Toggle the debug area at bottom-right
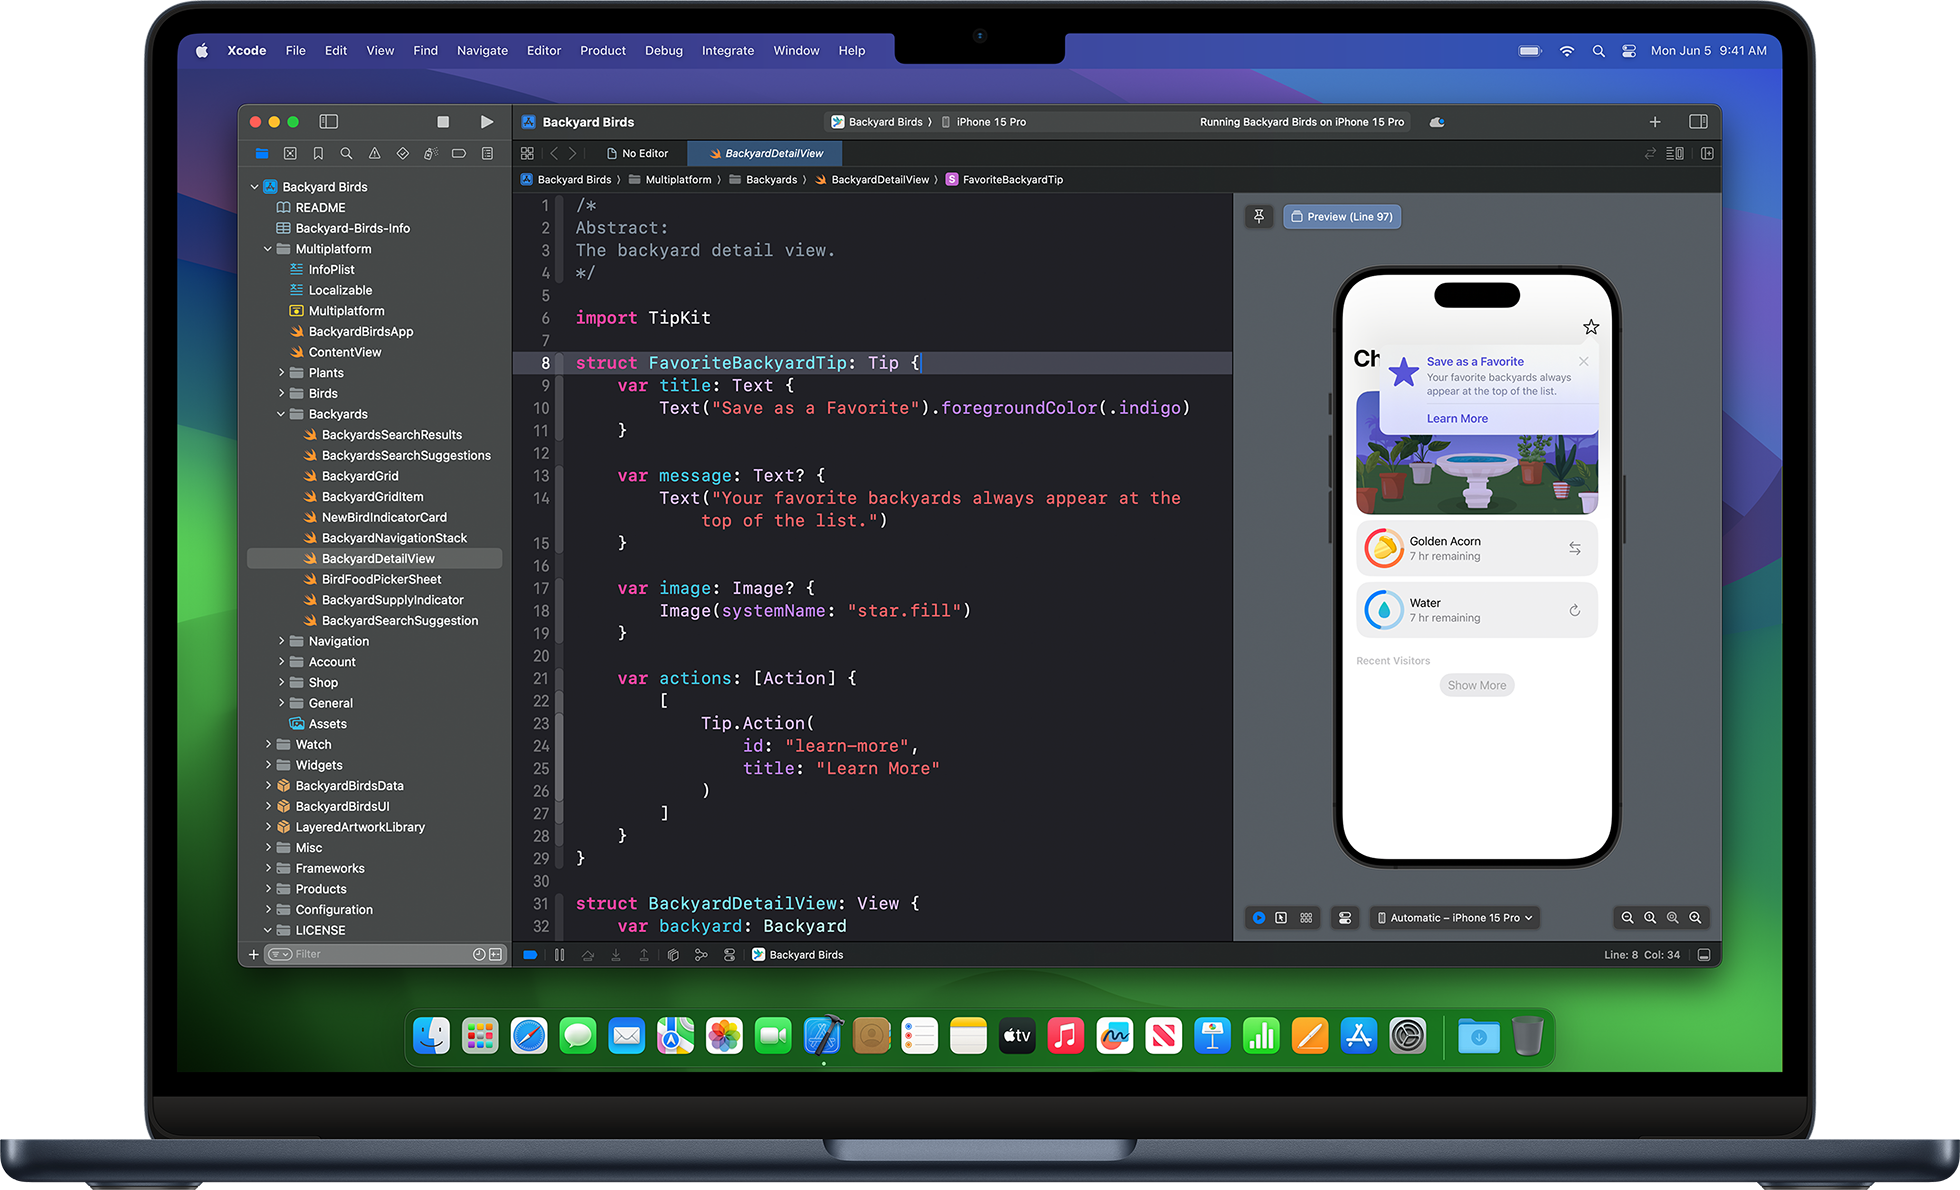1960x1190 pixels. pos(1704,955)
